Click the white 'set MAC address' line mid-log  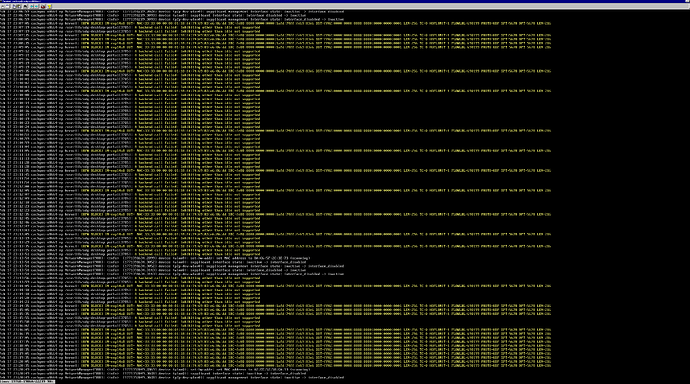(155, 258)
